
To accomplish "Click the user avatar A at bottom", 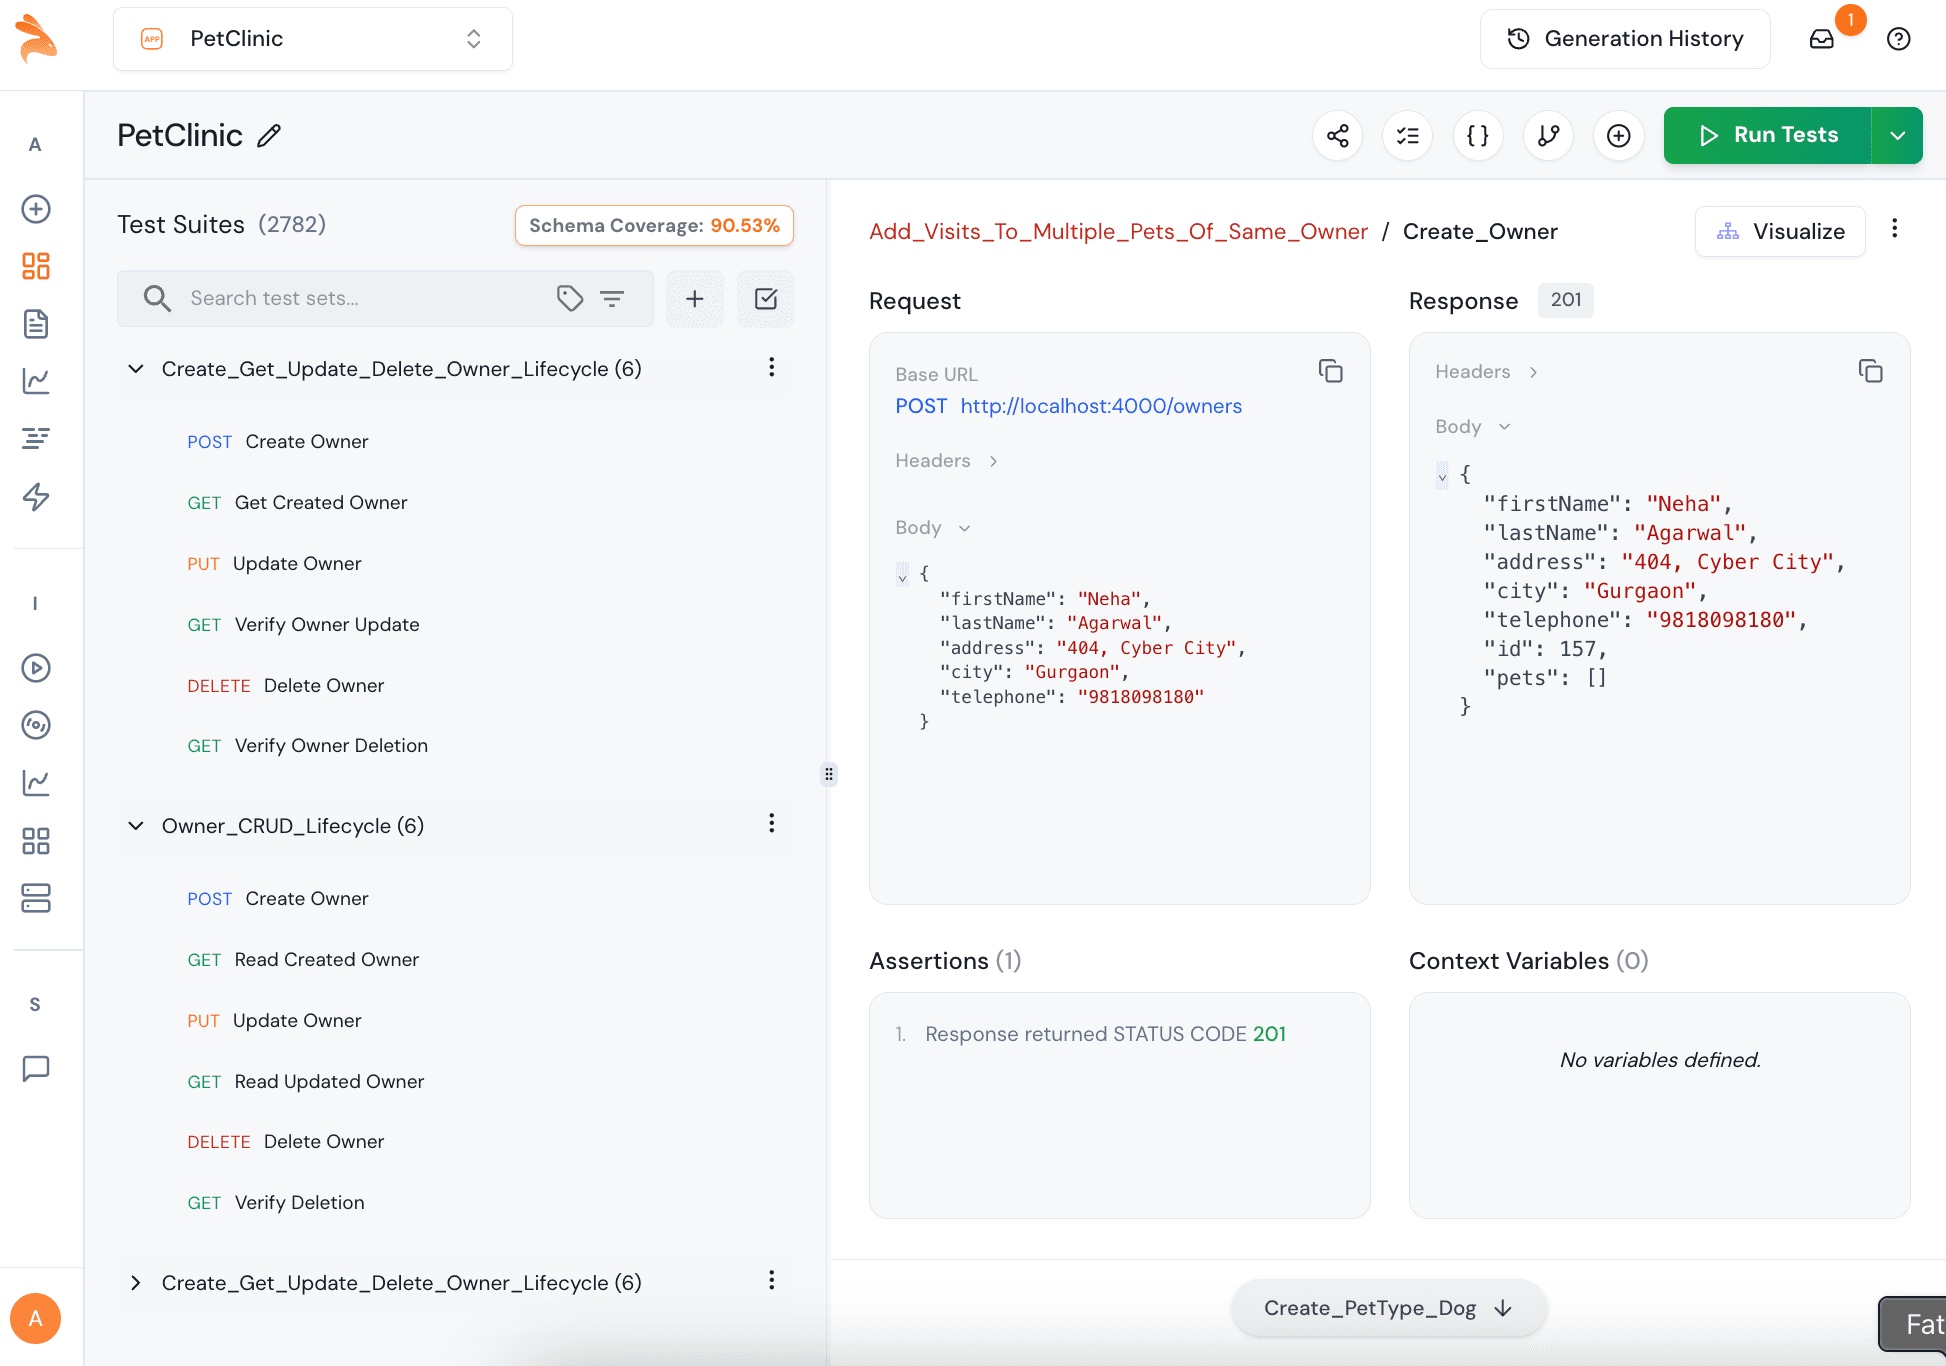I will pos(36,1318).
